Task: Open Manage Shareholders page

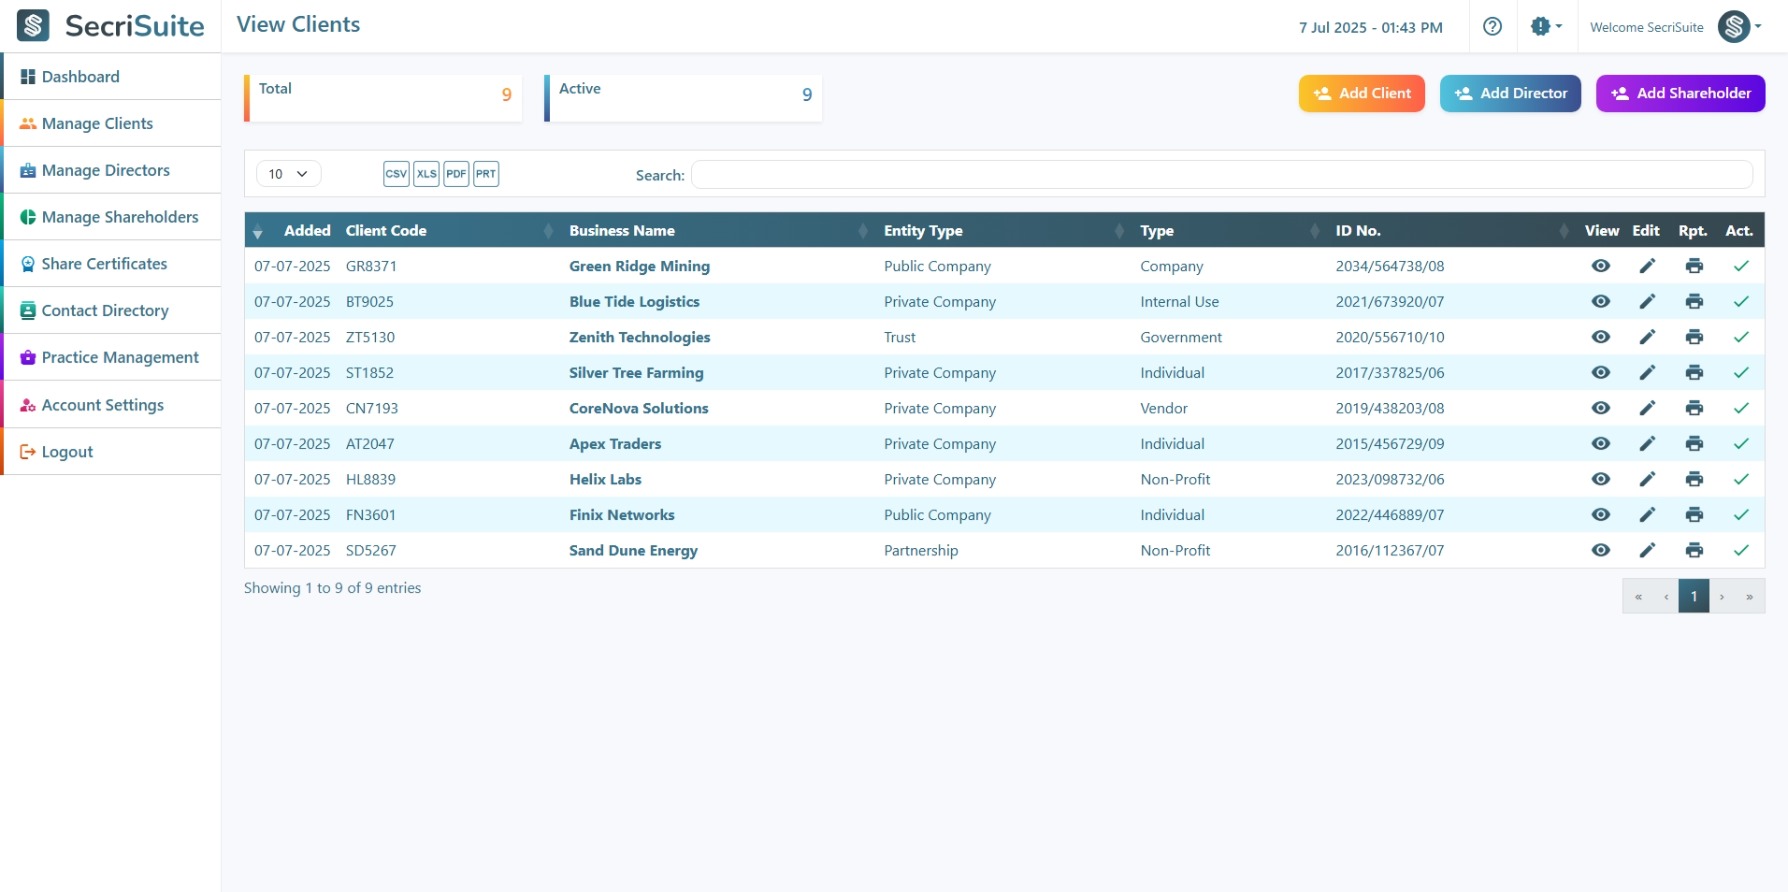Action: click(110, 217)
